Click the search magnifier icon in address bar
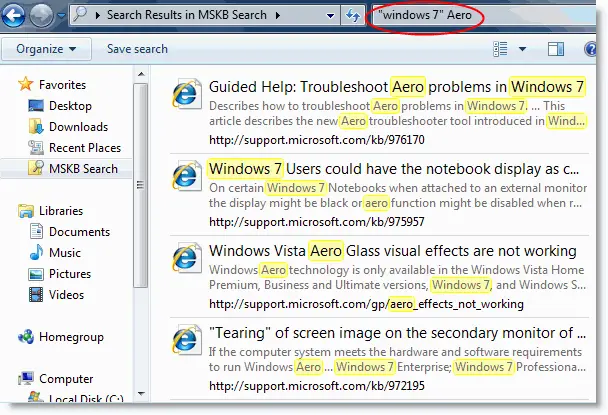The width and height of the screenshot is (608, 415). pos(80,15)
